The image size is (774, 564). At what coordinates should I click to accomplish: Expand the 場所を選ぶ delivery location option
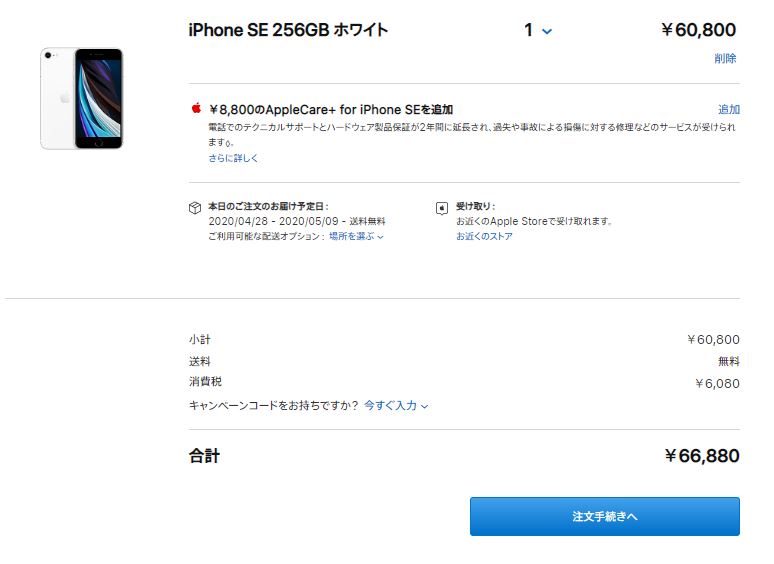(356, 236)
